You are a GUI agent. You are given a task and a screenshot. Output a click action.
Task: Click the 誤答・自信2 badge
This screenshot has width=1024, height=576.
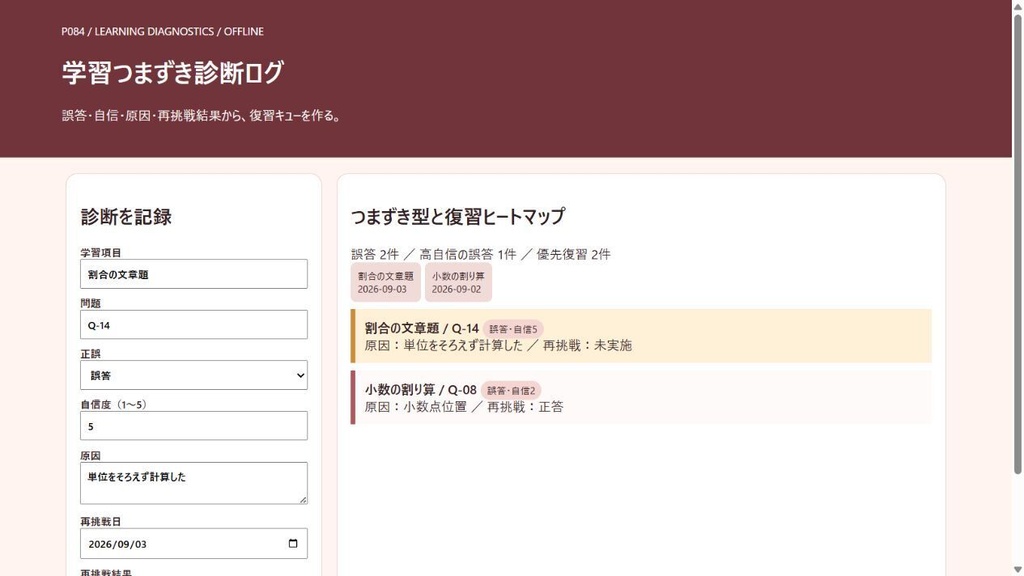click(511, 391)
